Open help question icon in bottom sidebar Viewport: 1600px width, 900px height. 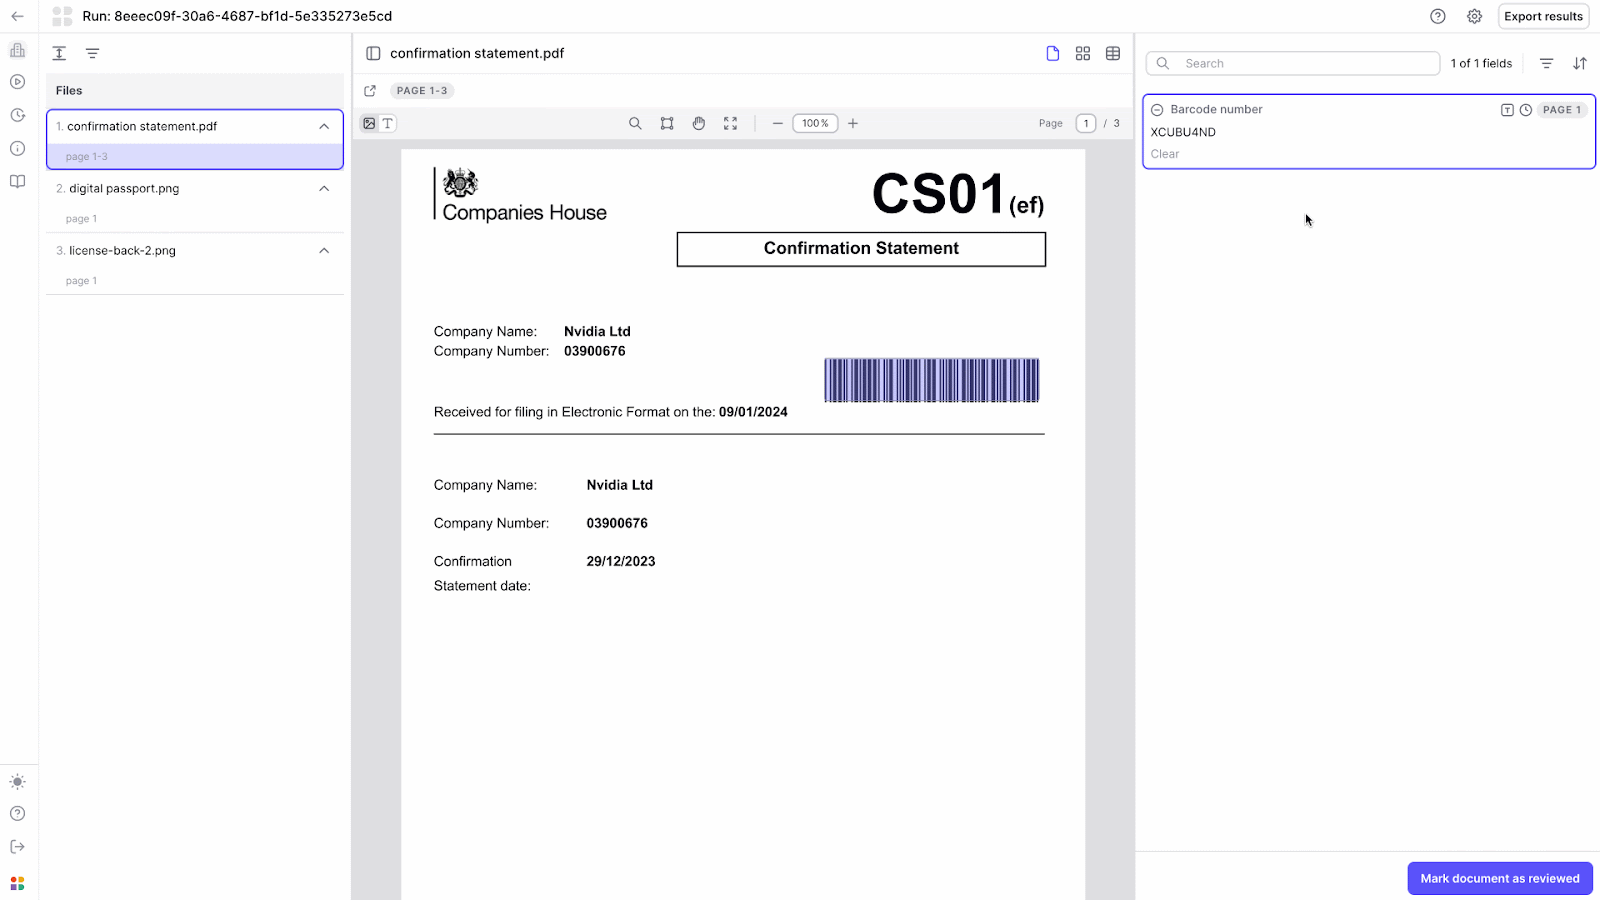pos(17,814)
